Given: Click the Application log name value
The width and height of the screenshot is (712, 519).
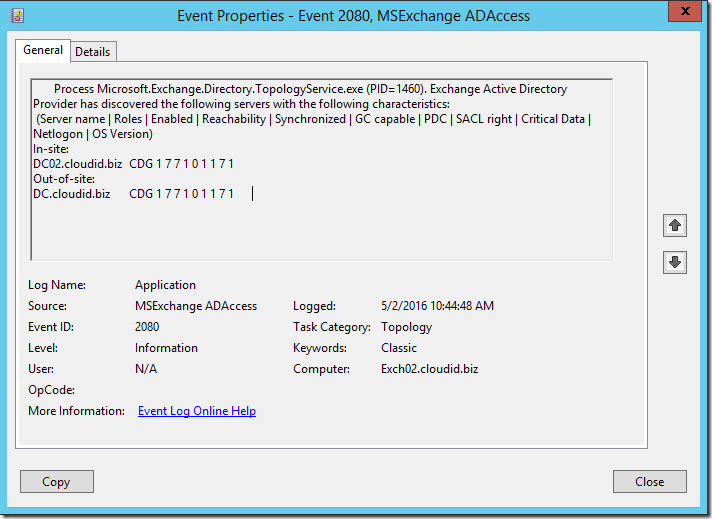Looking at the screenshot, I should (165, 285).
